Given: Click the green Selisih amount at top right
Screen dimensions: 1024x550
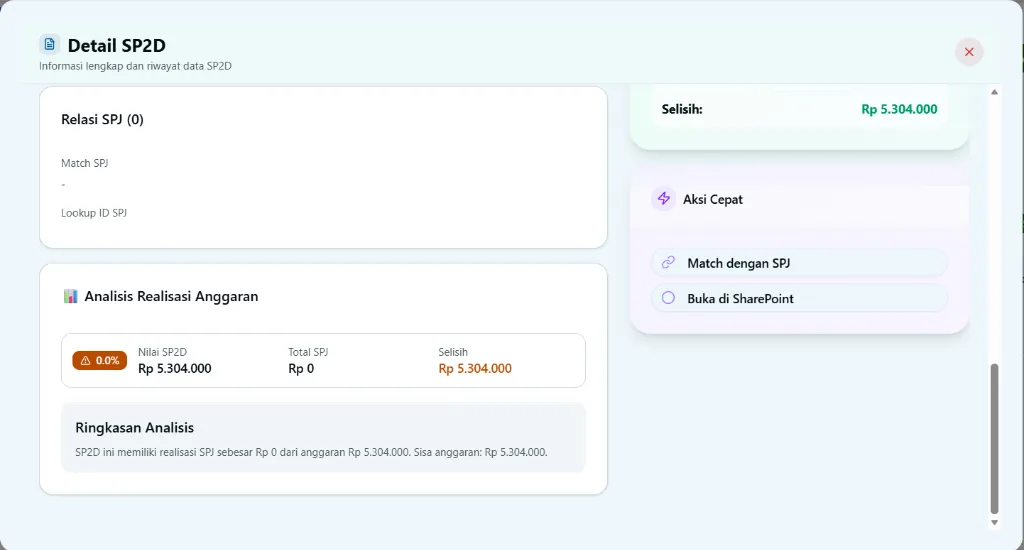Looking at the screenshot, I should (899, 109).
